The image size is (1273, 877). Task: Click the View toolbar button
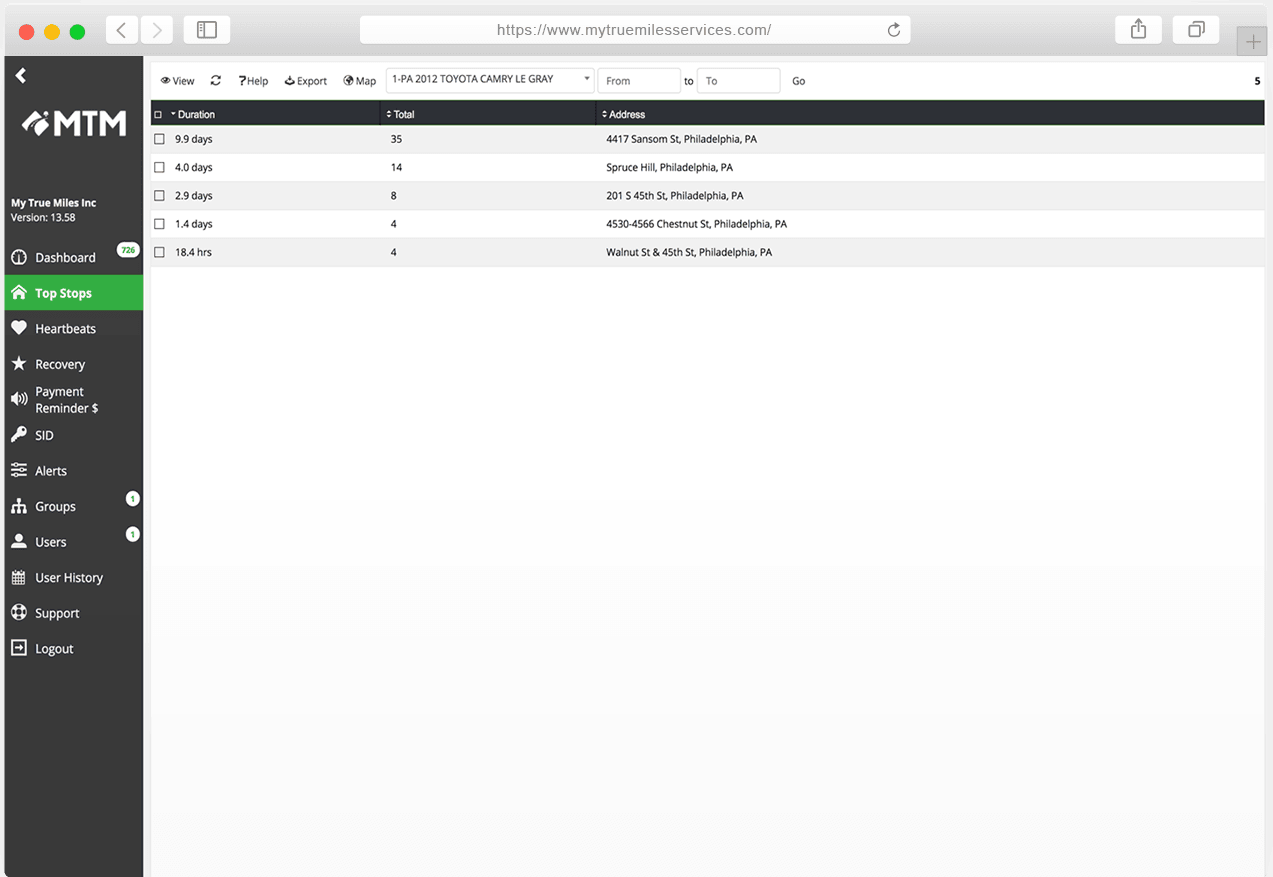pos(178,81)
